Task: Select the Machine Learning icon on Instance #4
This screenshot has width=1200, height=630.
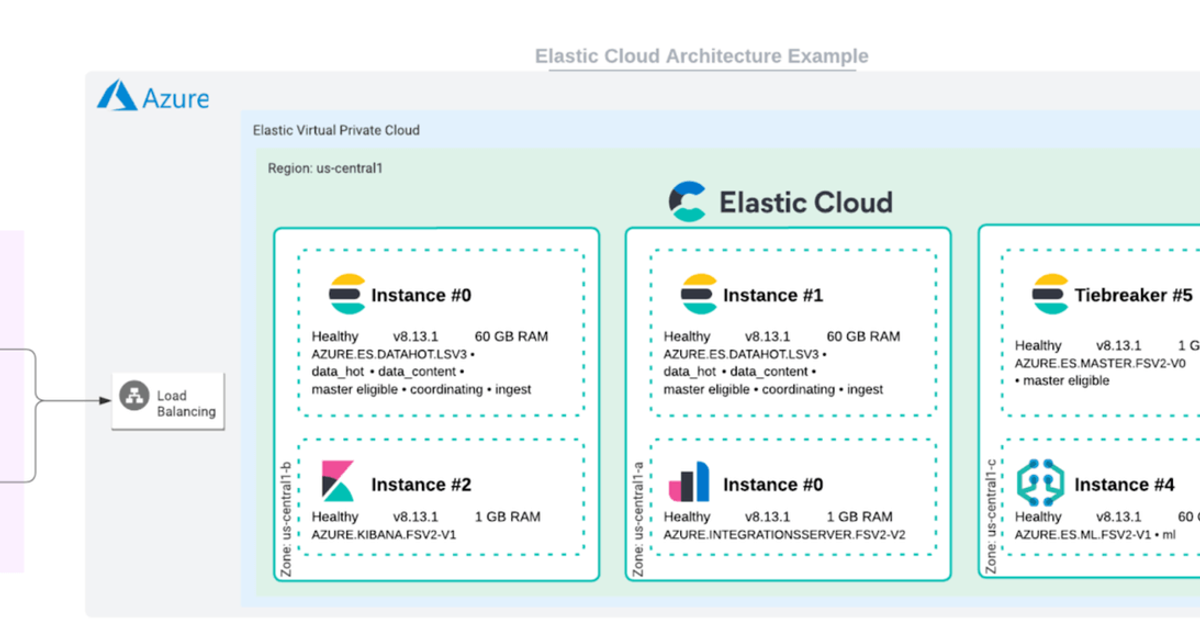Action: 1043,483
